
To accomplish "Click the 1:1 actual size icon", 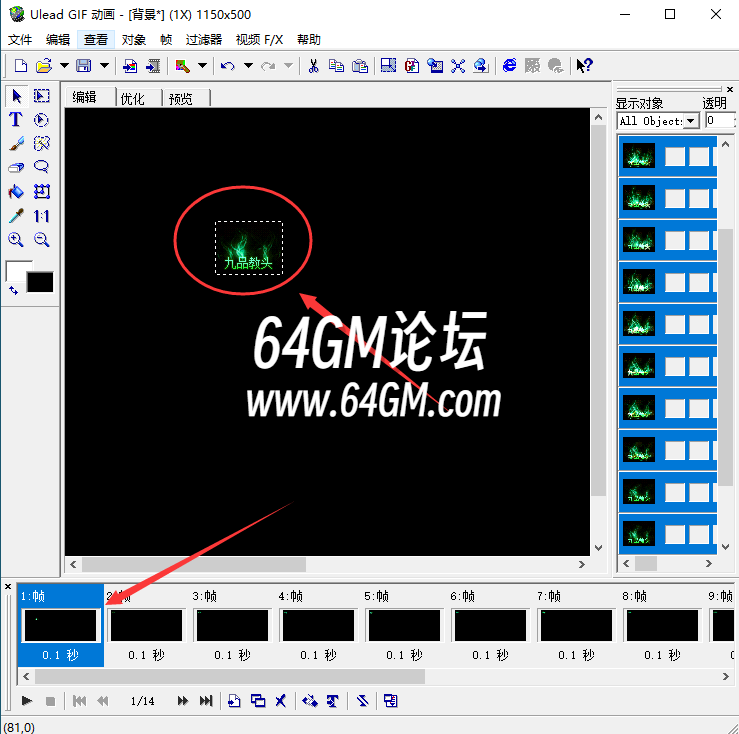I will tap(41, 216).
